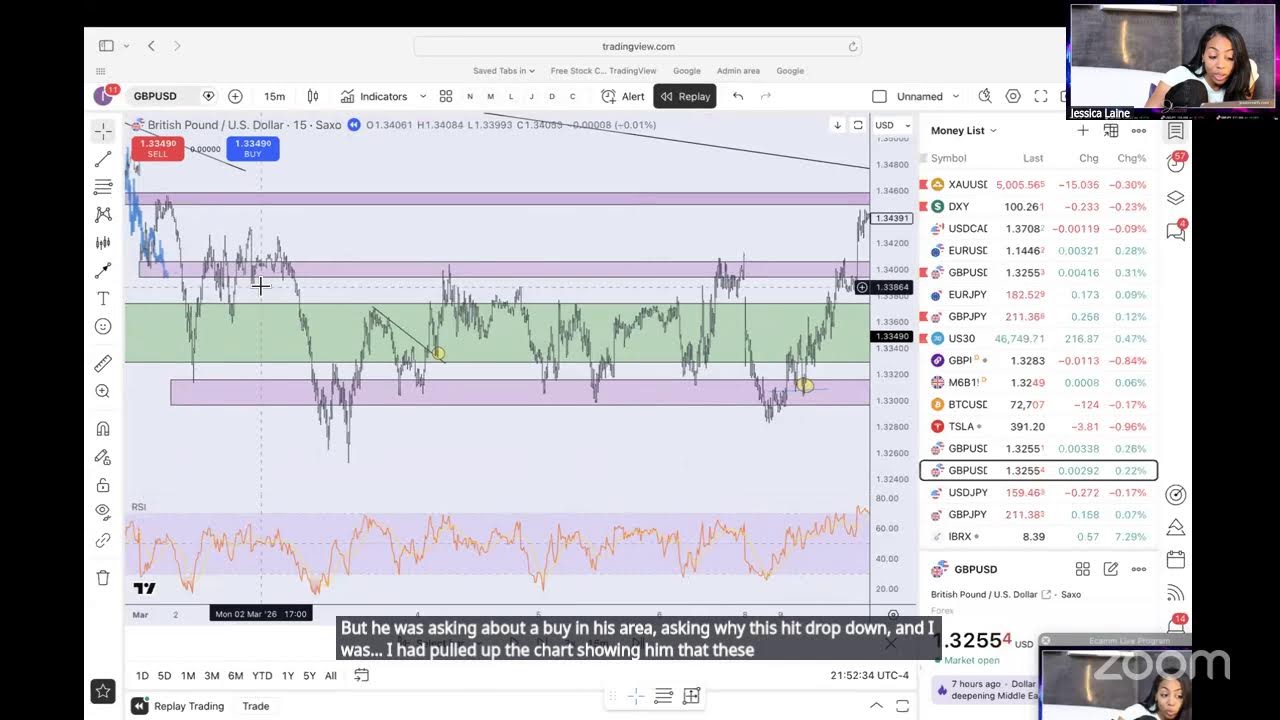Remove objects with the trash icon

click(x=103, y=577)
